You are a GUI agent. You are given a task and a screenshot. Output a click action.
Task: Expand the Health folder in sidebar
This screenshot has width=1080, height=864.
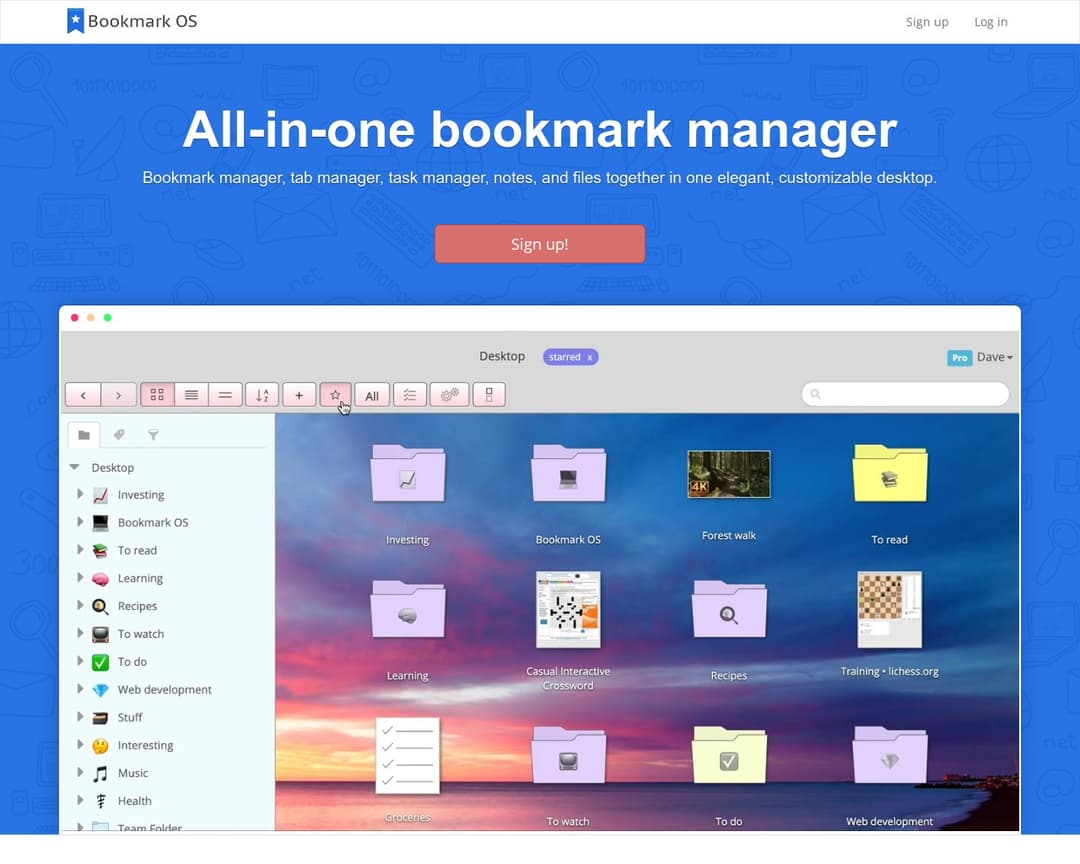(x=80, y=800)
